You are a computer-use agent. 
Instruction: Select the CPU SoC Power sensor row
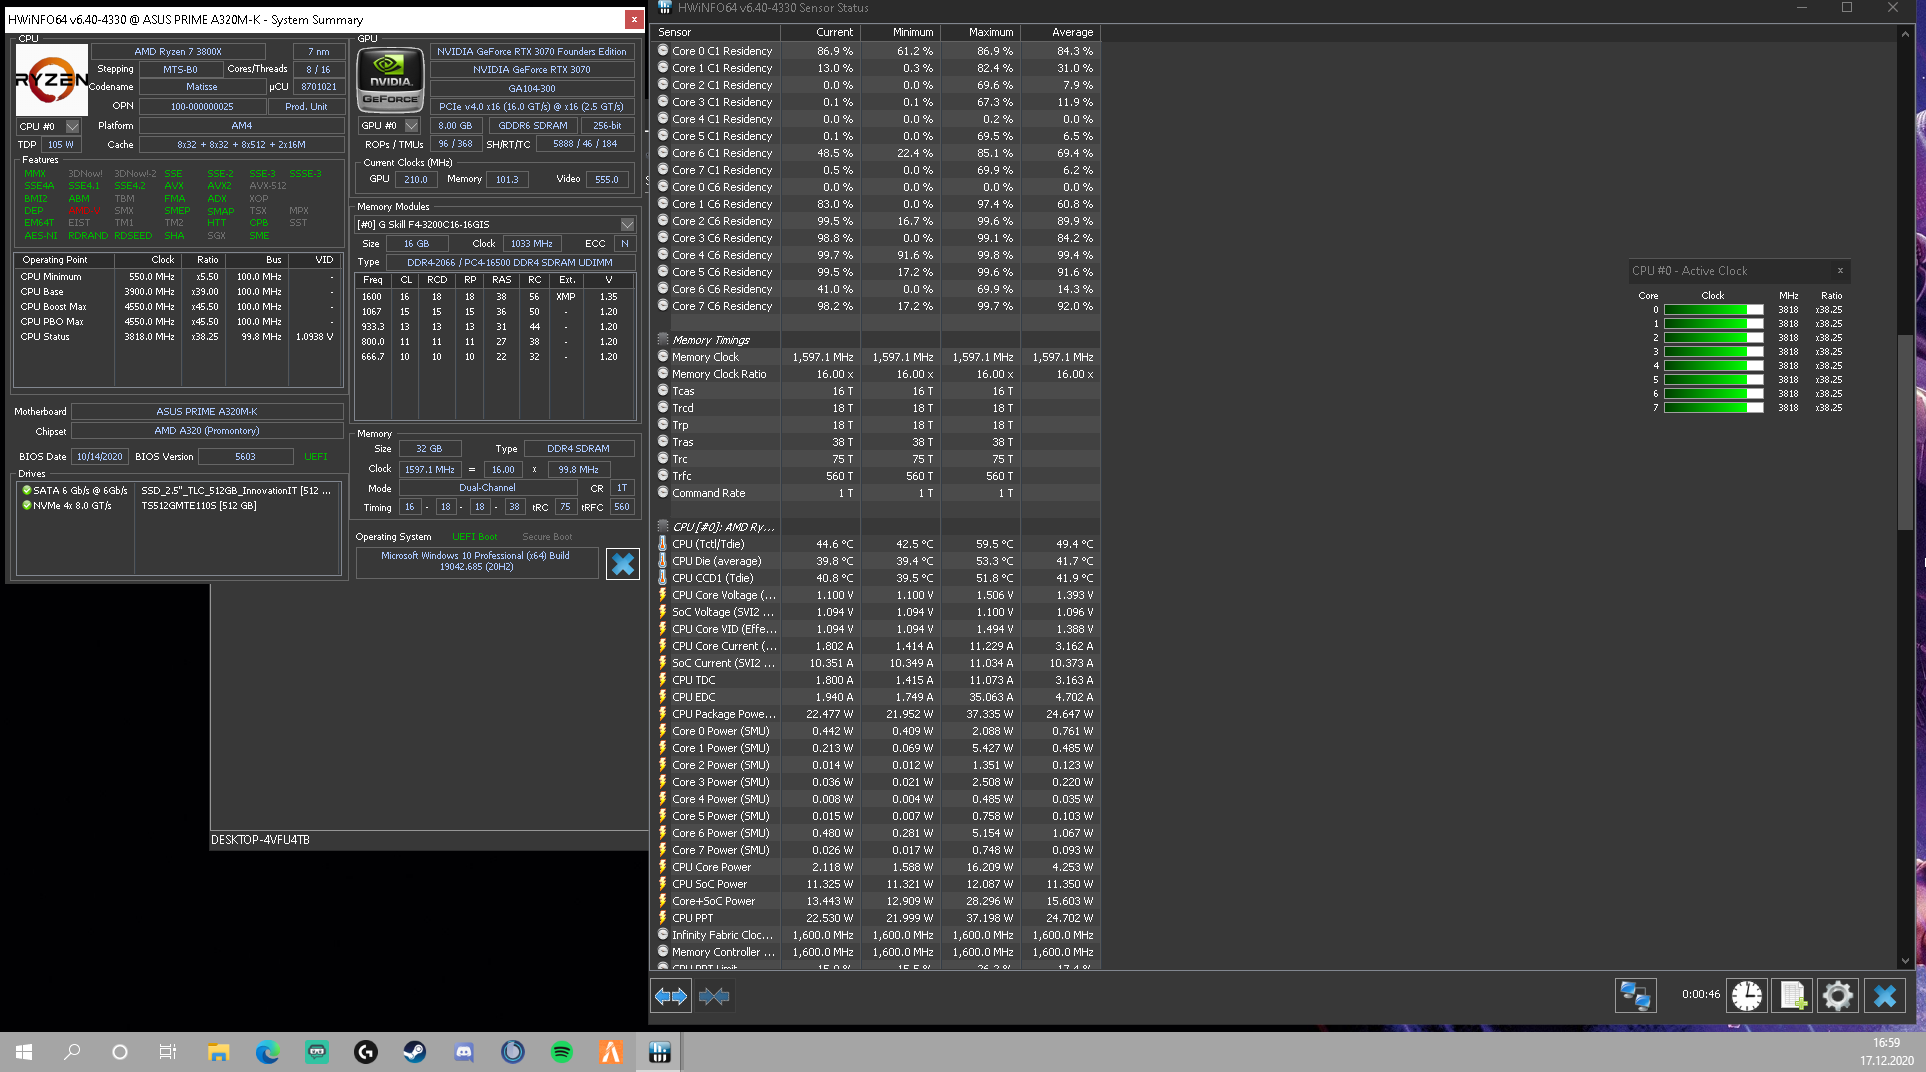click(x=876, y=884)
